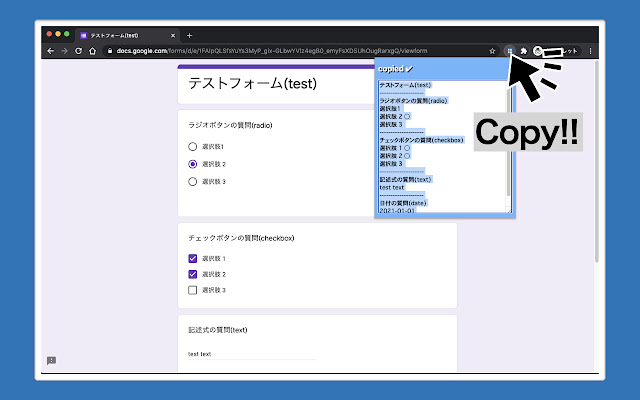The image size is (640, 400).
Task: Click the form copy extension icon
Action: coord(509,51)
